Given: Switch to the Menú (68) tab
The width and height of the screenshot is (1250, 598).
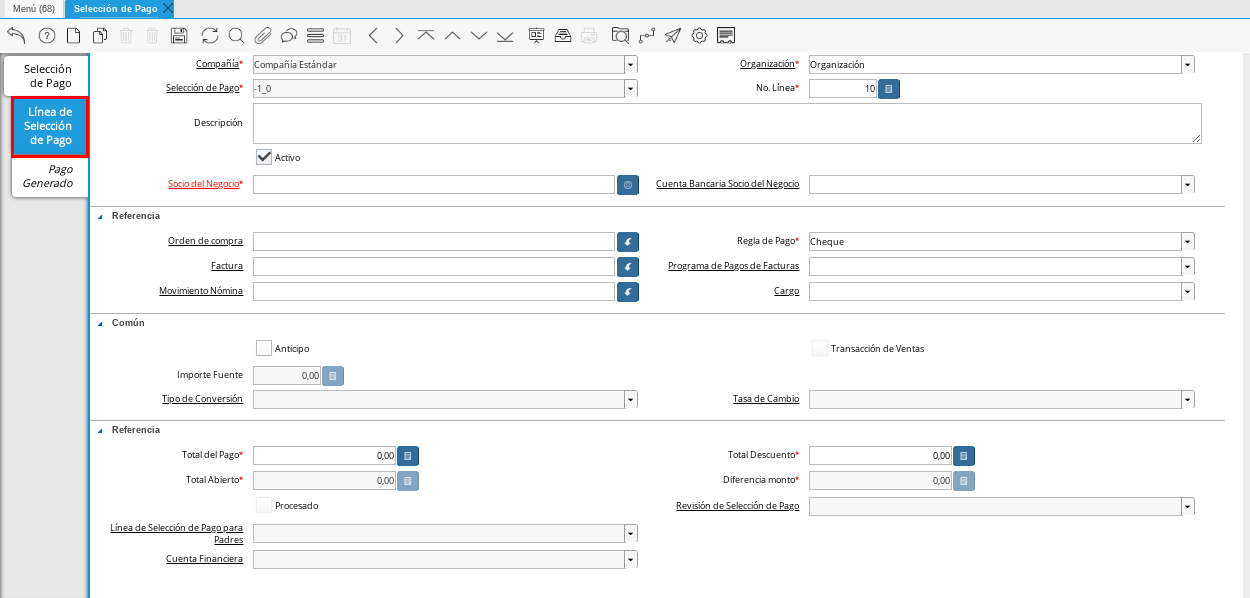Looking at the screenshot, I should pos(33,8).
